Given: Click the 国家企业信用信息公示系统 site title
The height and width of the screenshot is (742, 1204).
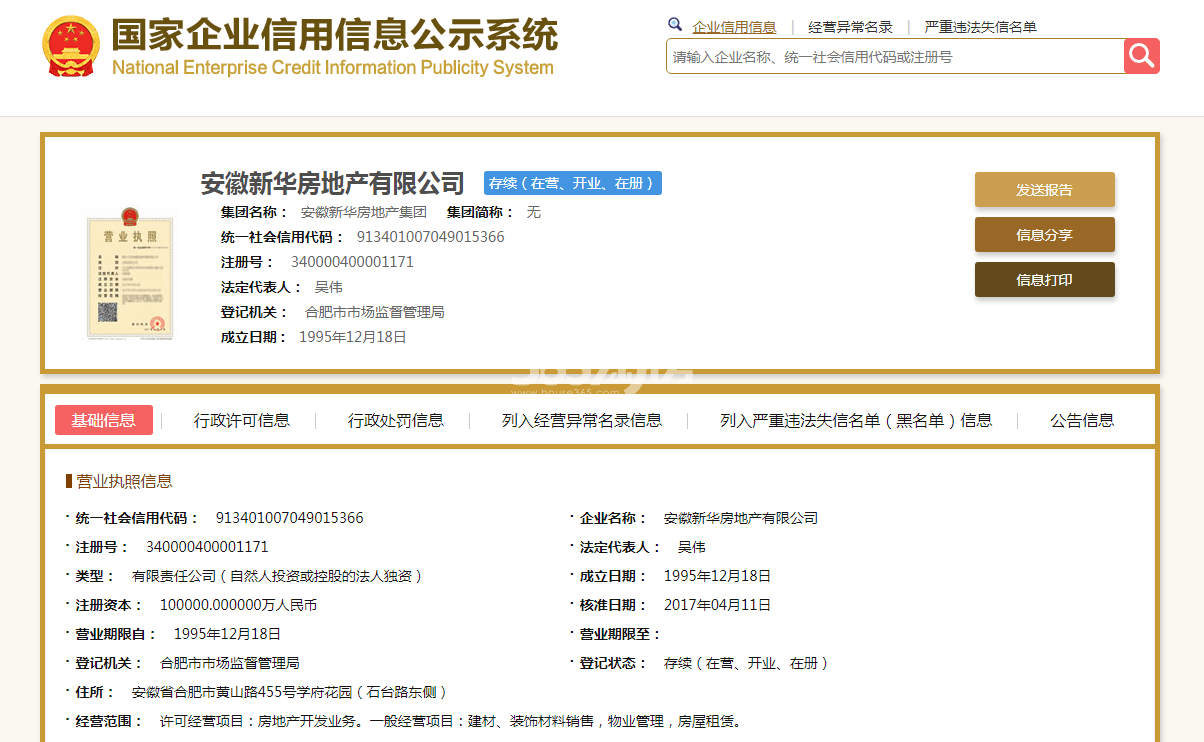Looking at the screenshot, I should coord(334,36).
